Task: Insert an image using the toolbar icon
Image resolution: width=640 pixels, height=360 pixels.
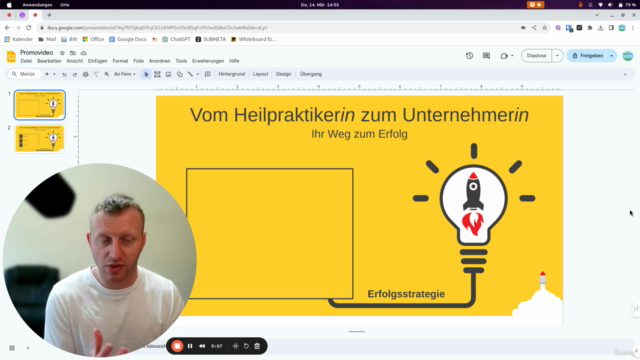Action: 168,74
